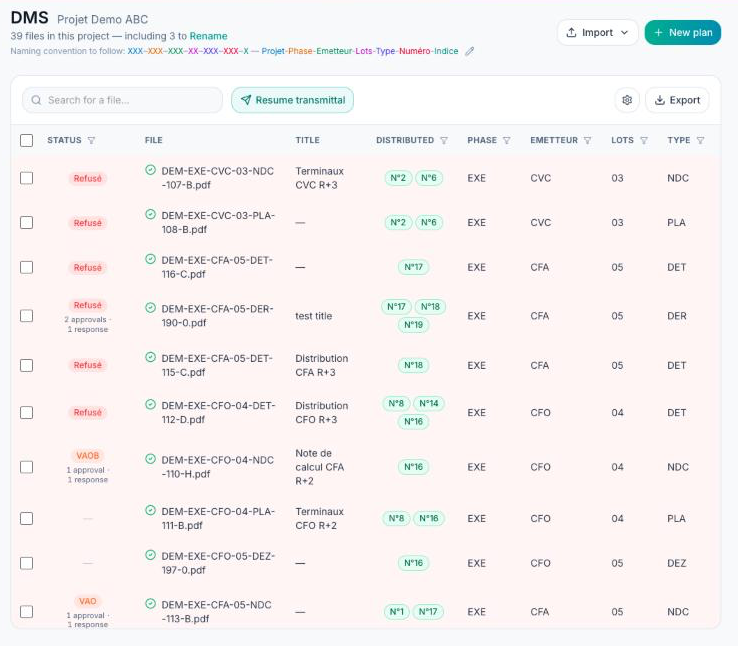Click the file name DEM-EXE-CFO-04-NDC-110-H.pdf
This screenshot has height=646, width=738.
point(217,467)
